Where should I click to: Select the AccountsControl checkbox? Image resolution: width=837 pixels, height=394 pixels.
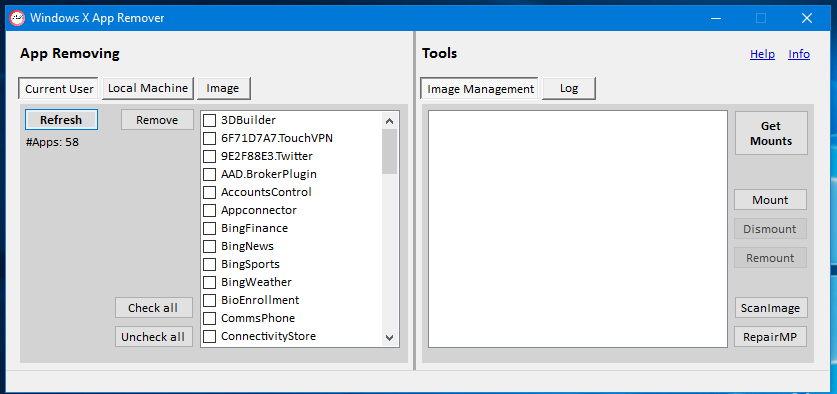click(210, 192)
